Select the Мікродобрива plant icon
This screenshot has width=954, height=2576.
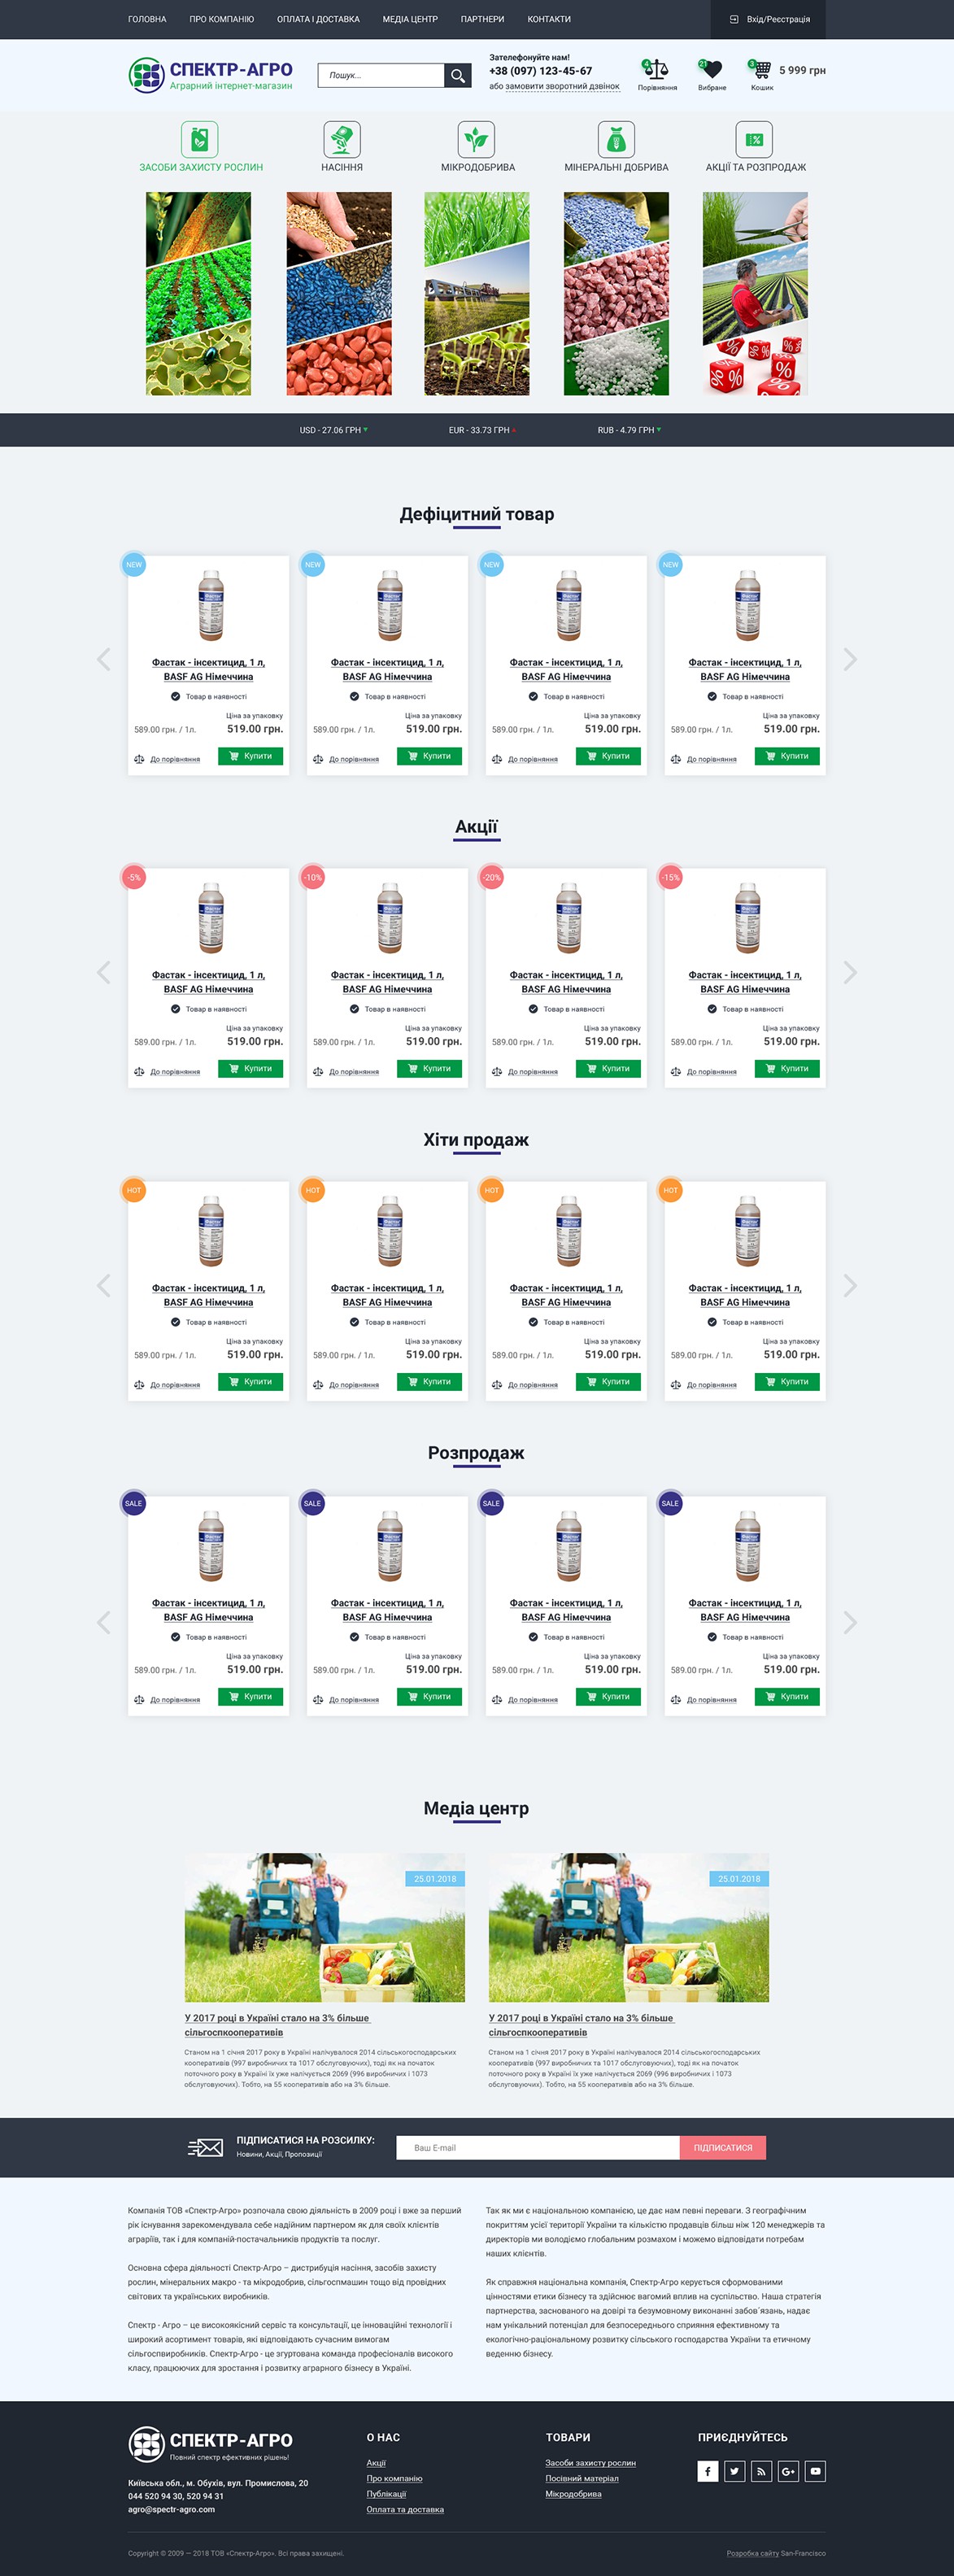[x=476, y=139]
